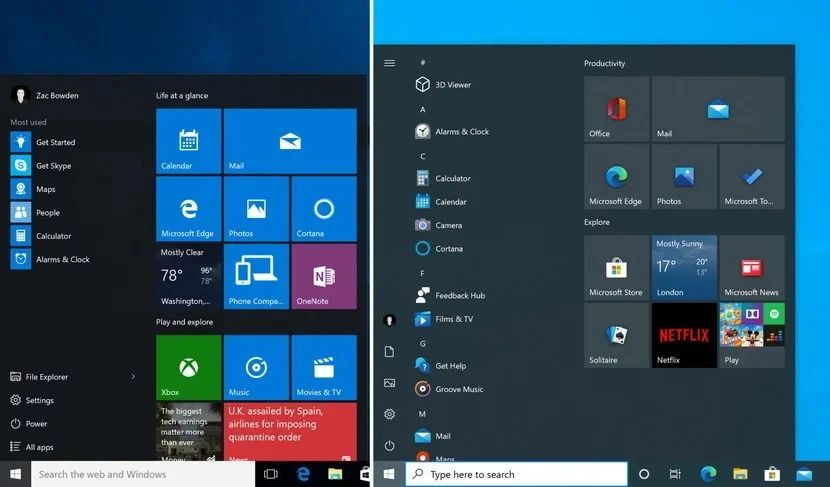
Task: Open Settings gear in the new Start sidebar
Action: coord(390,414)
